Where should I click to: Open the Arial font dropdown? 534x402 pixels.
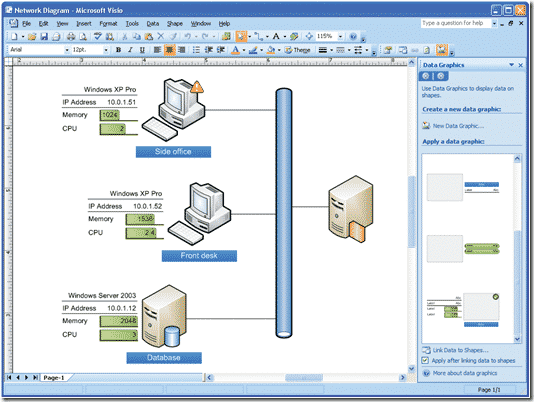(67, 50)
